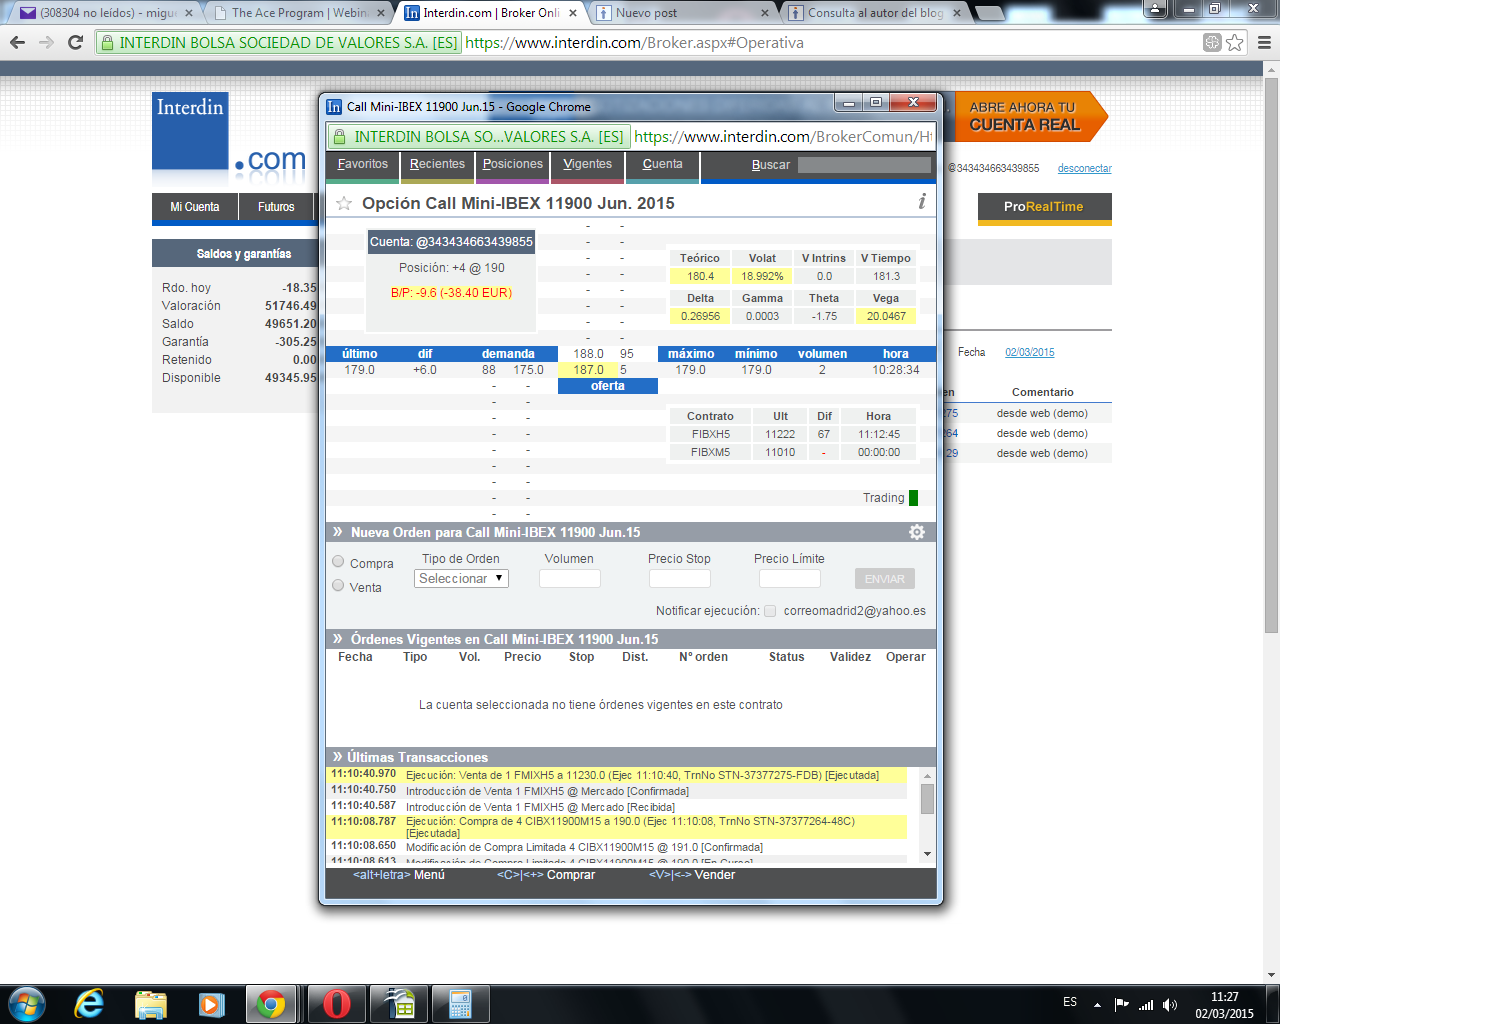
Task: Focus the Buscar search field
Action: coord(864,165)
